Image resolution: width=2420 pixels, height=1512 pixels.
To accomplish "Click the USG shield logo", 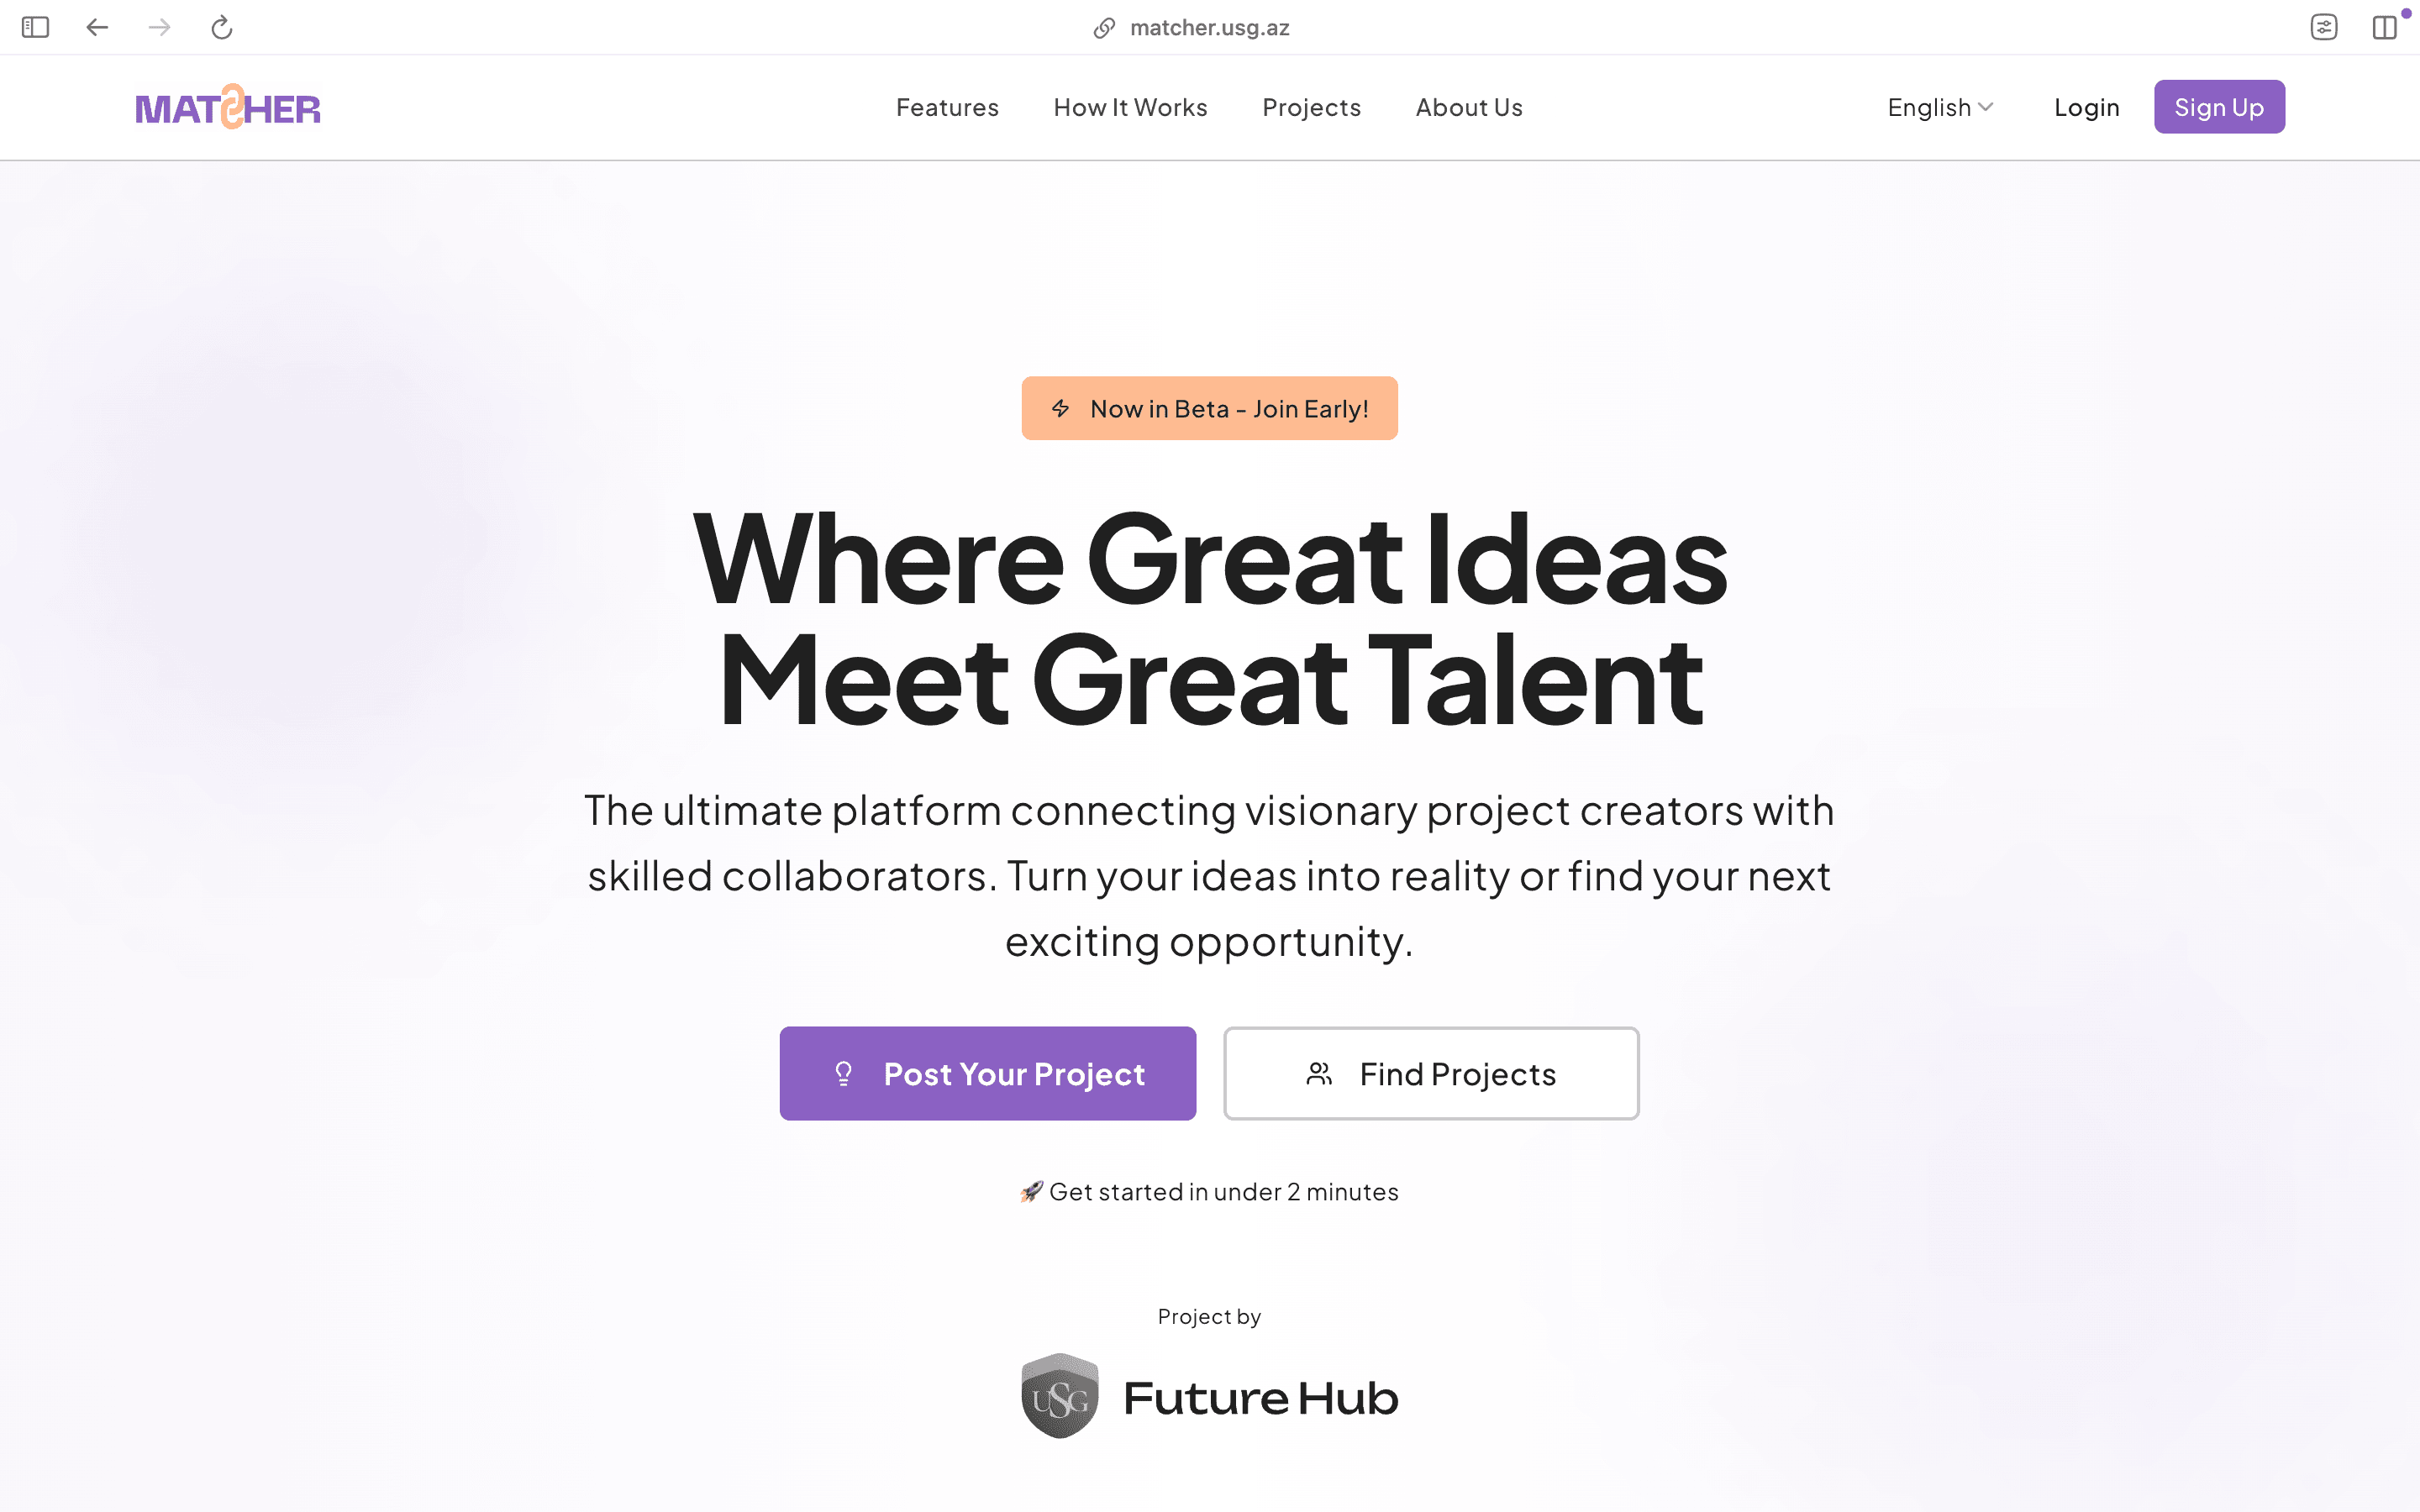I will 1060,1396.
